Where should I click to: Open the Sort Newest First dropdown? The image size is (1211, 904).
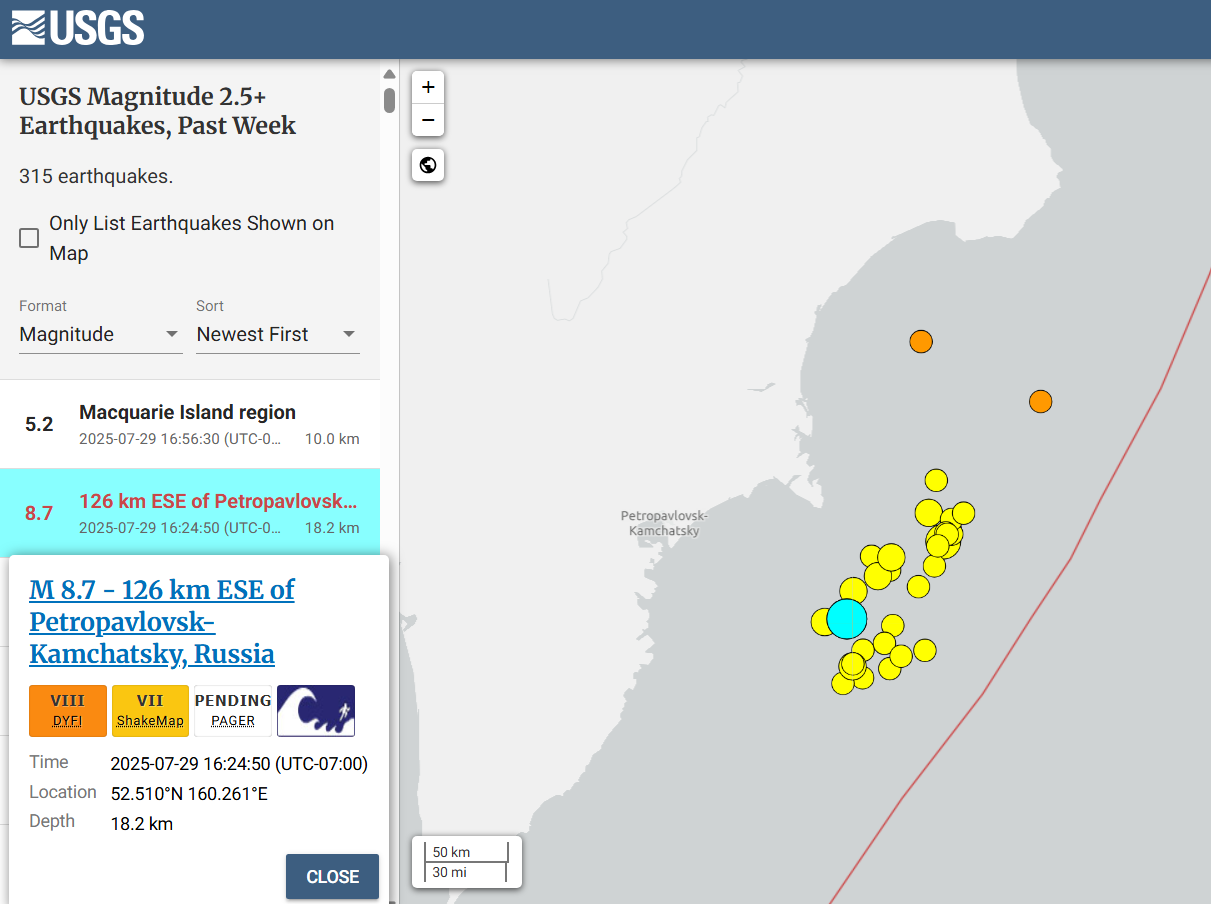coord(277,334)
